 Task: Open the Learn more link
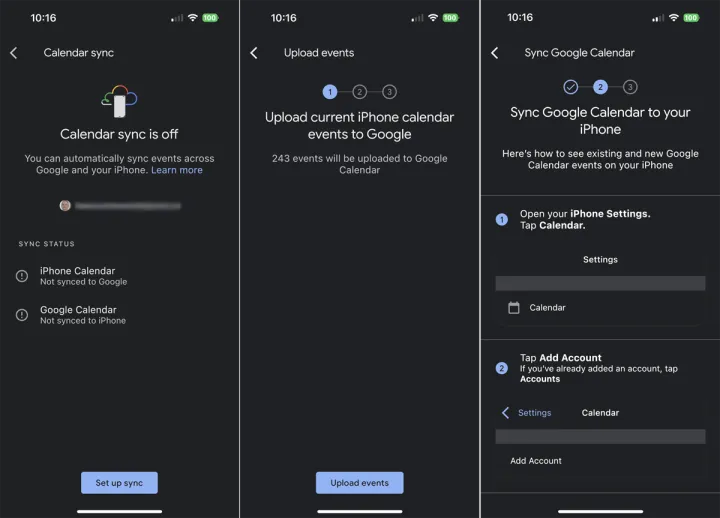click(x=177, y=171)
